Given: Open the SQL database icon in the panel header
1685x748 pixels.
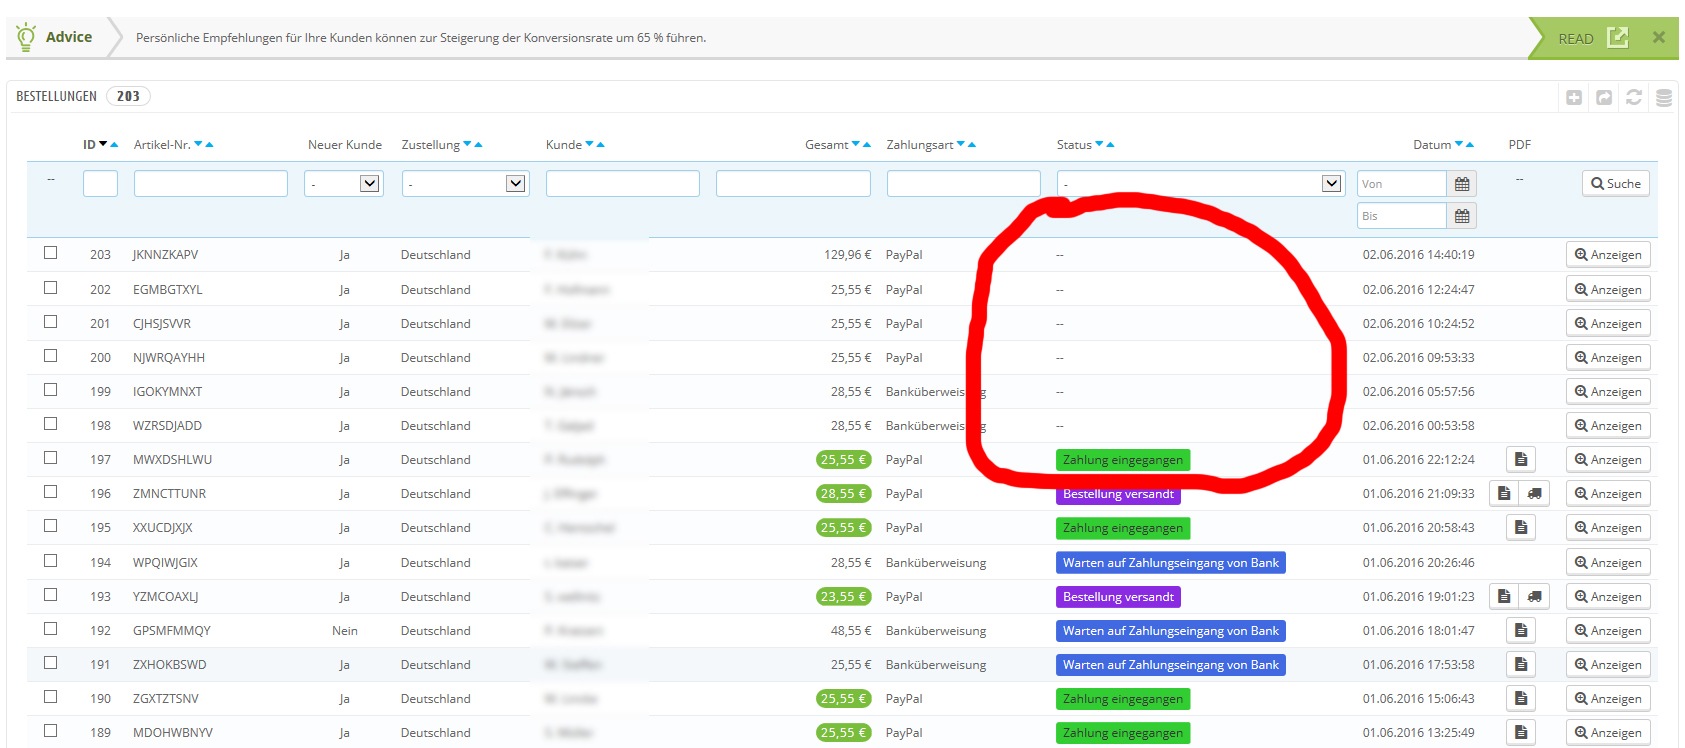Looking at the screenshot, I should click(x=1664, y=97).
